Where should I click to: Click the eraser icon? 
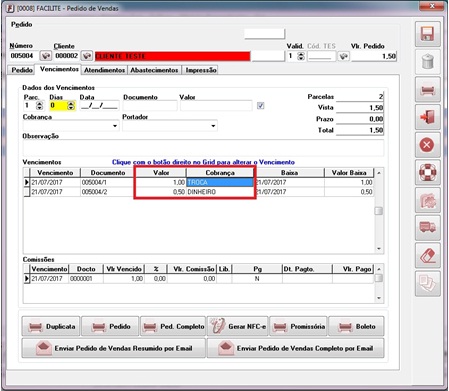pyautogui.click(x=428, y=256)
